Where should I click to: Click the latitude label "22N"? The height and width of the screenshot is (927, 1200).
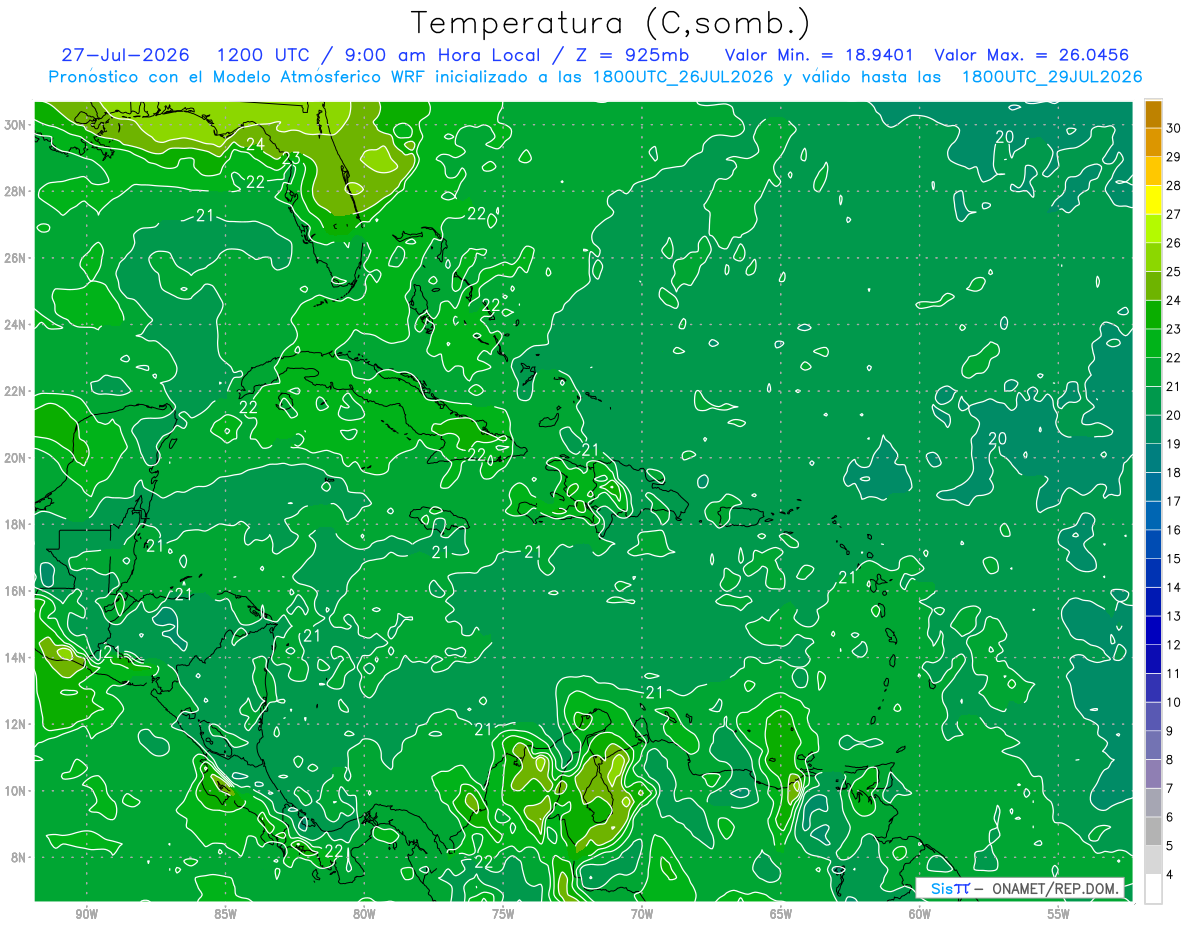click(x=17, y=391)
